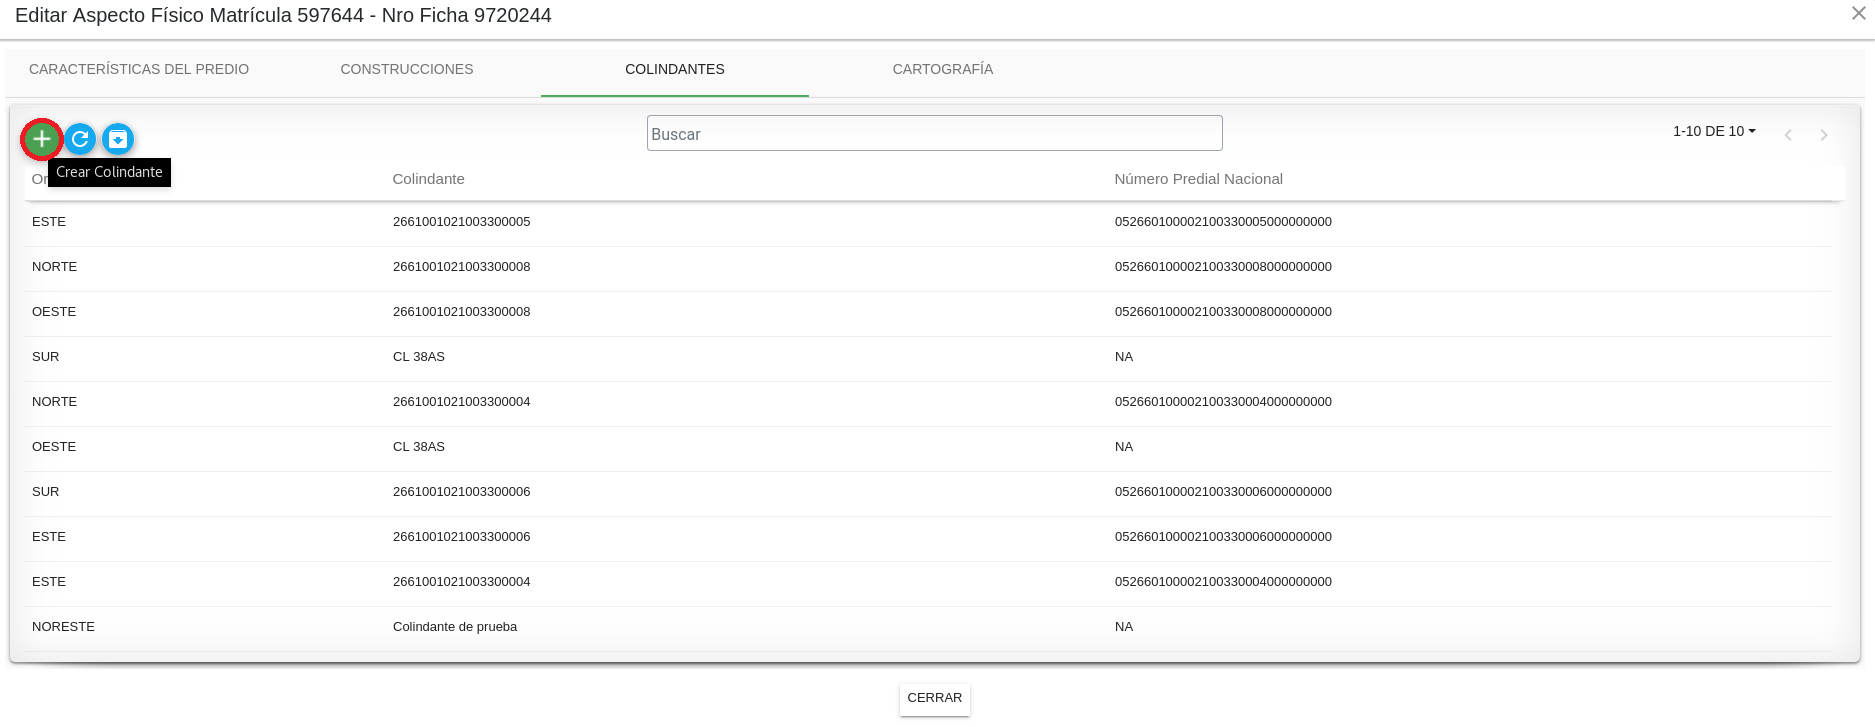Sort by Número Predial Nacional header
This screenshot has height=727, width=1875.
pyautogui.click(x=1198, y=179)
